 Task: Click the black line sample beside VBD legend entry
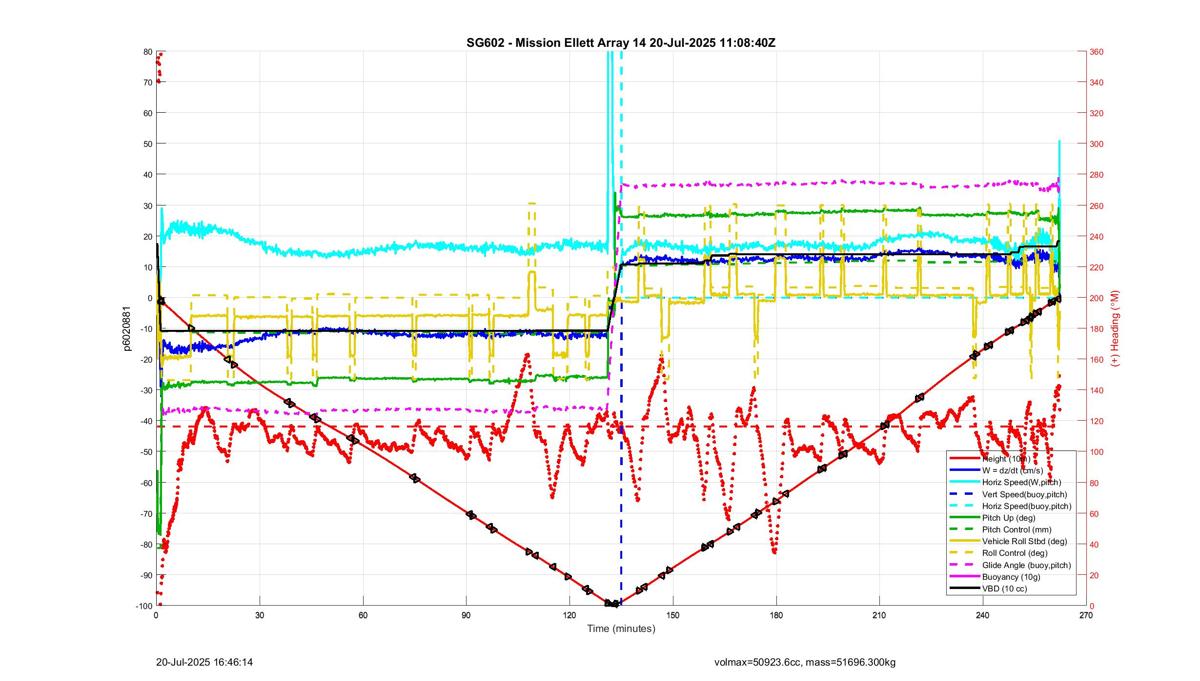click(x=963, y=590)
